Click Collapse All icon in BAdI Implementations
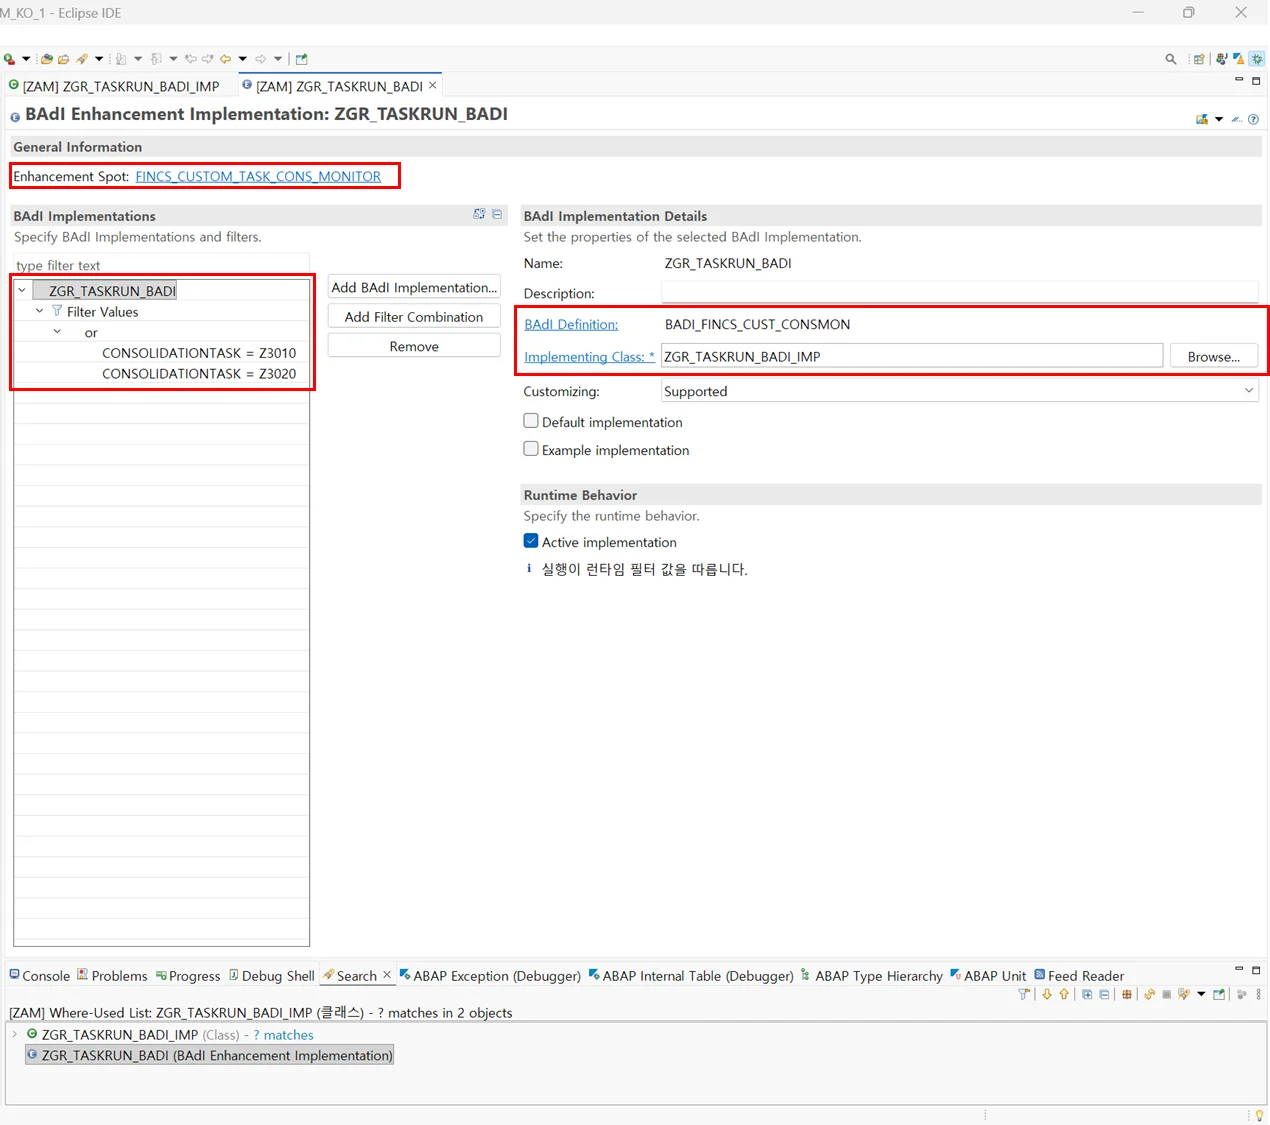 (497, 214)
